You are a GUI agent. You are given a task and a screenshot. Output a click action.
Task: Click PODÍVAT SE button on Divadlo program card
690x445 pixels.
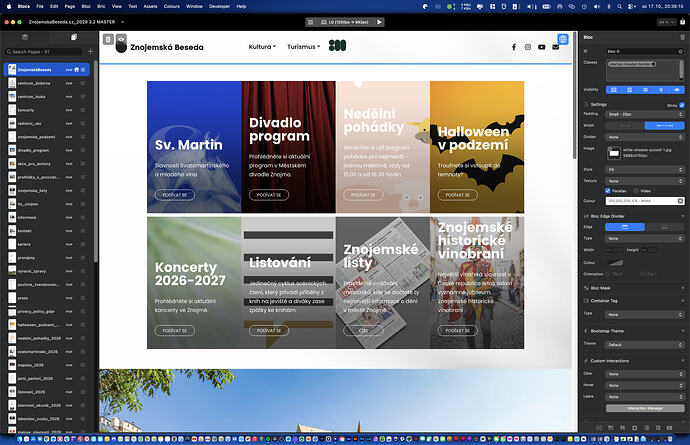click(269, 195)
